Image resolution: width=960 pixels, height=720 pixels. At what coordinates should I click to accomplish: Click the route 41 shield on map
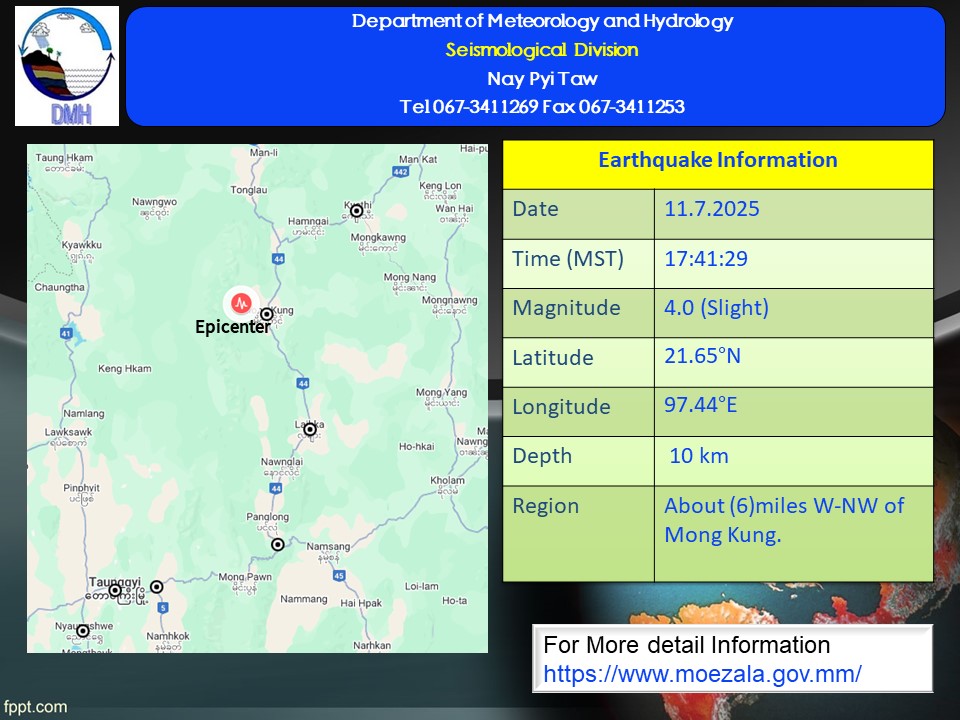(66, 334)
